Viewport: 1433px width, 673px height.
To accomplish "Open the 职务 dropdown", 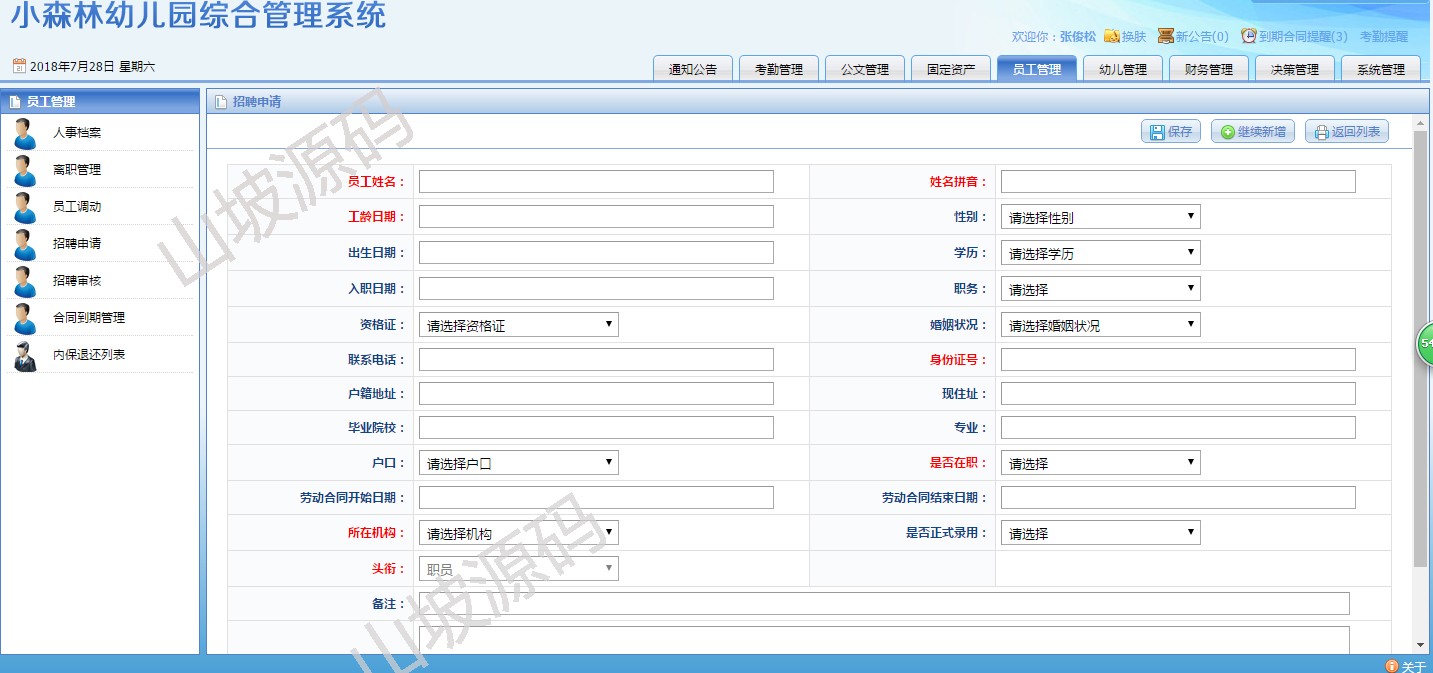I will click(x=1100, y=289).
